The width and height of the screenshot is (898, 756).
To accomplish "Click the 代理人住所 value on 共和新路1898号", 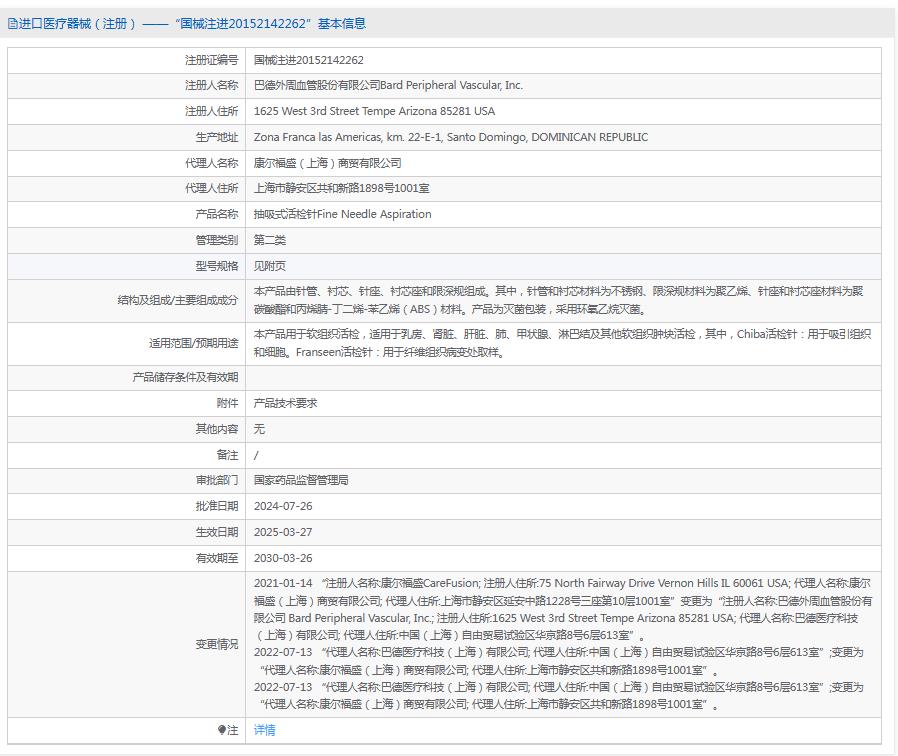I will 341,188.
